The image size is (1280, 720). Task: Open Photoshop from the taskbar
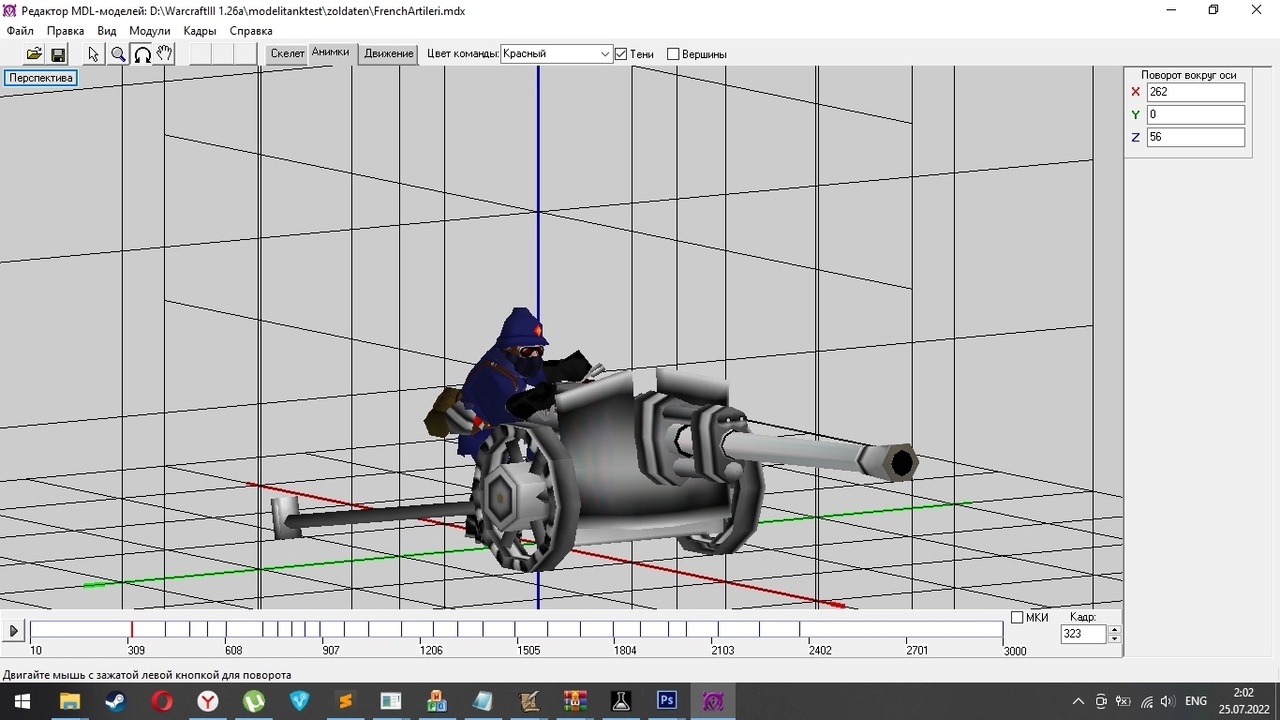tap(667, 701)
